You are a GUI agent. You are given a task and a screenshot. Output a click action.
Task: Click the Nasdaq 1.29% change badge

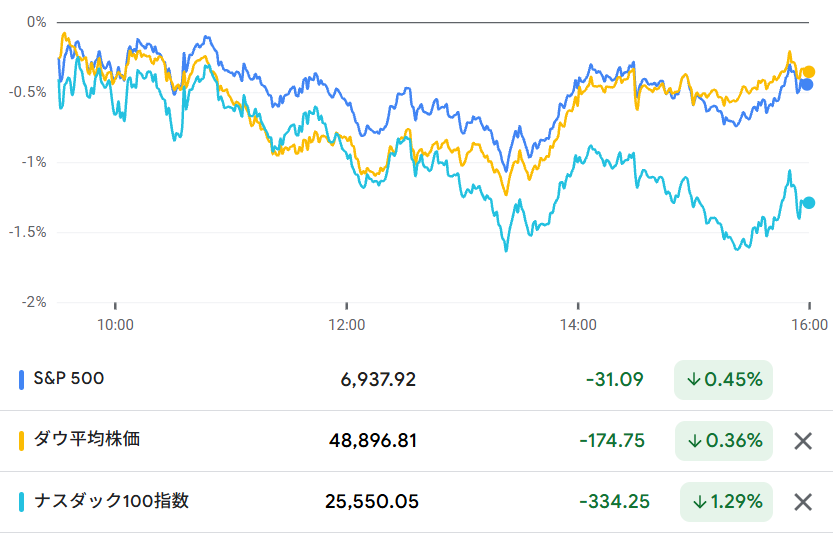pyautogui.click(x=726, y=502)
